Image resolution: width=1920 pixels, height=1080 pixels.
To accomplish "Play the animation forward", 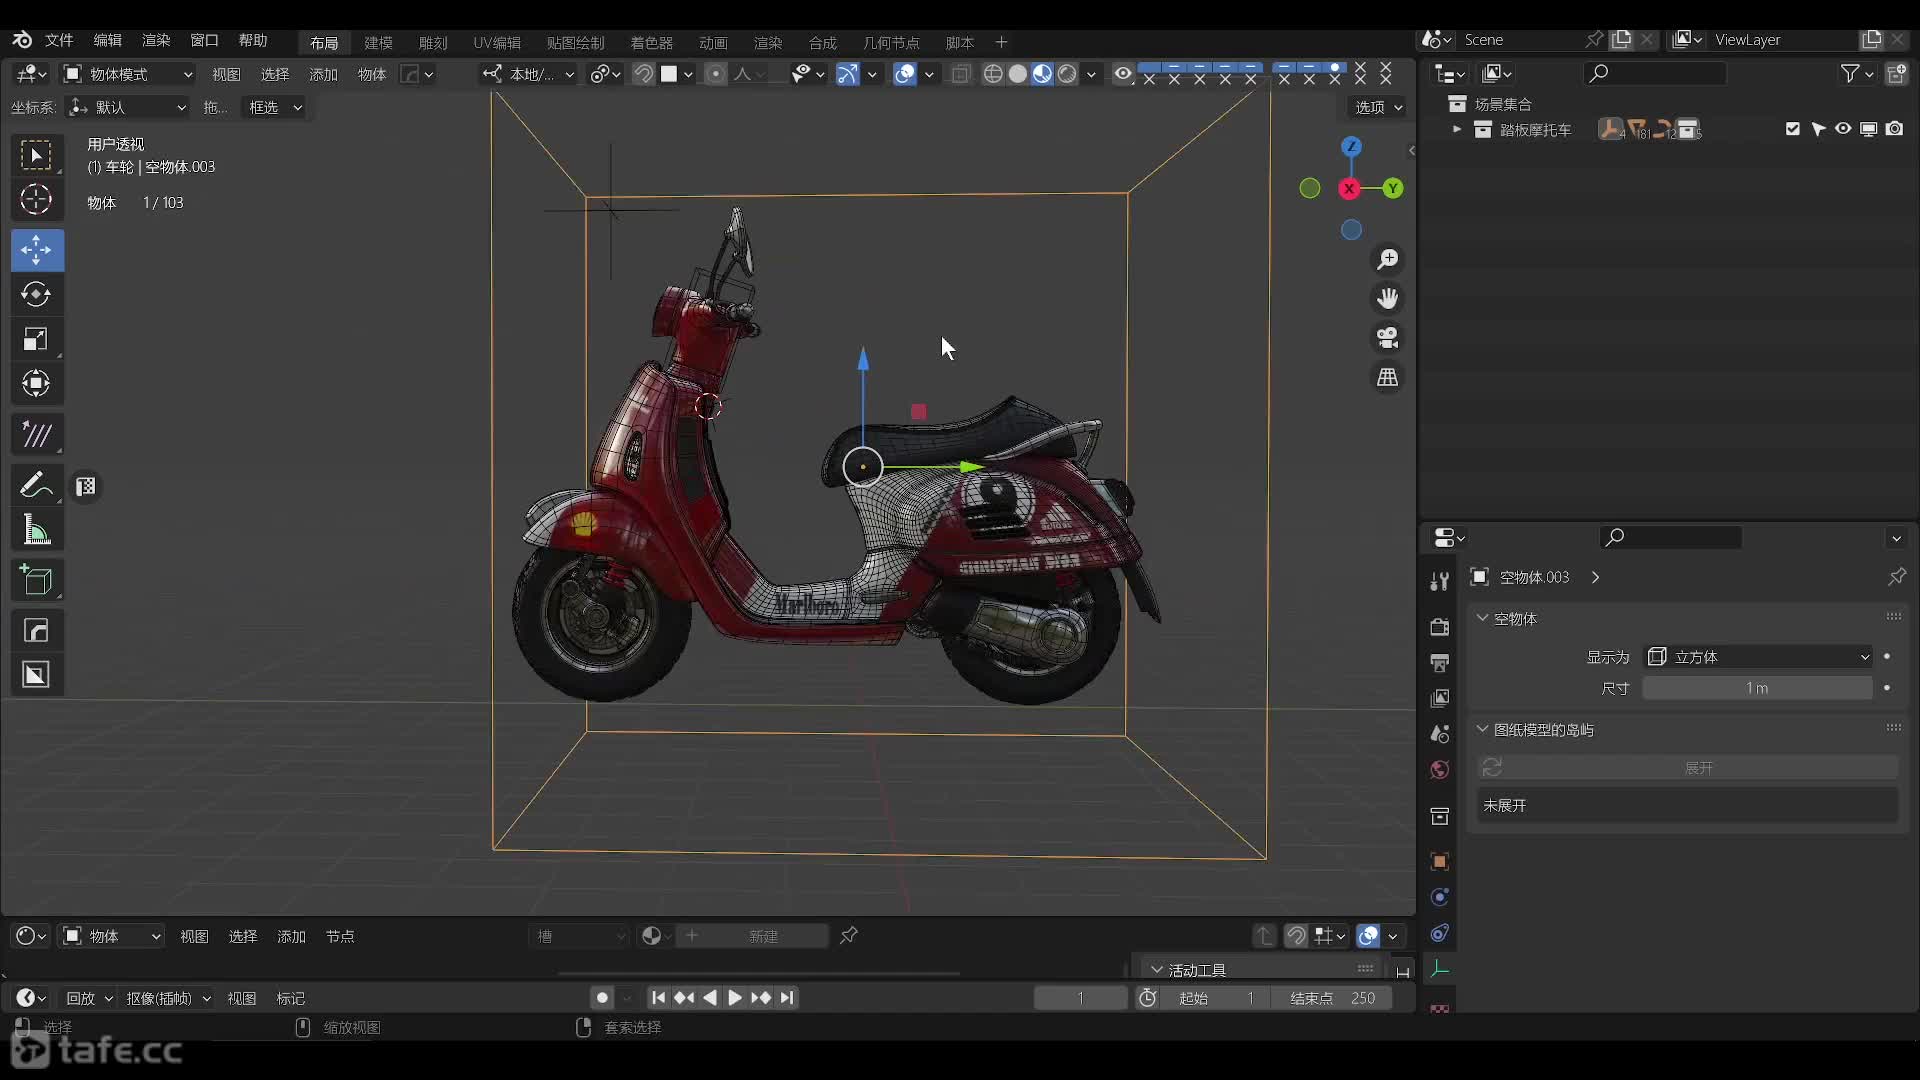I will click(735, 998).
